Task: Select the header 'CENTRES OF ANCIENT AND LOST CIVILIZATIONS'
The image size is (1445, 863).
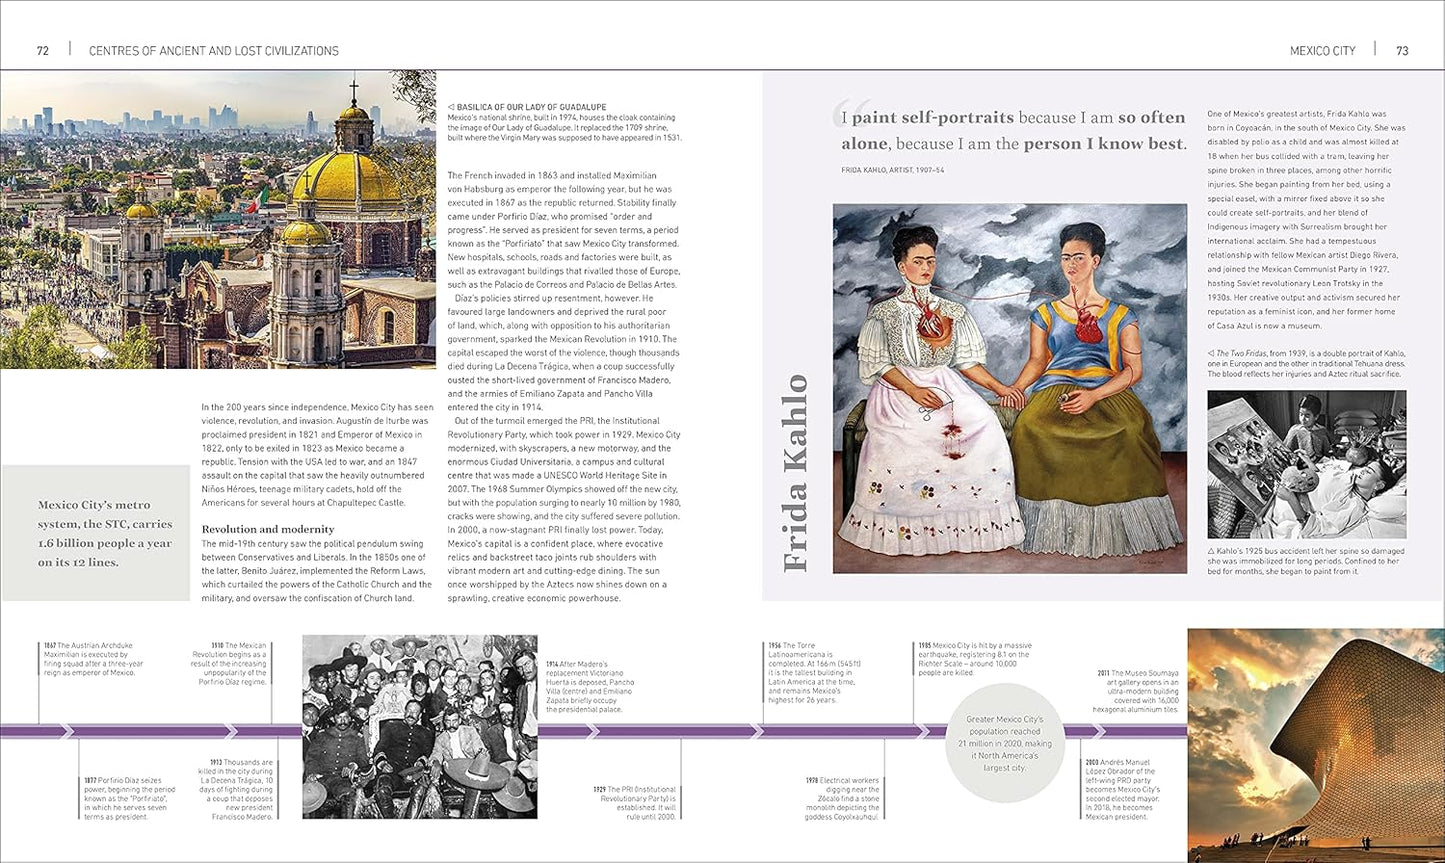Action: [x=214, y=50]
